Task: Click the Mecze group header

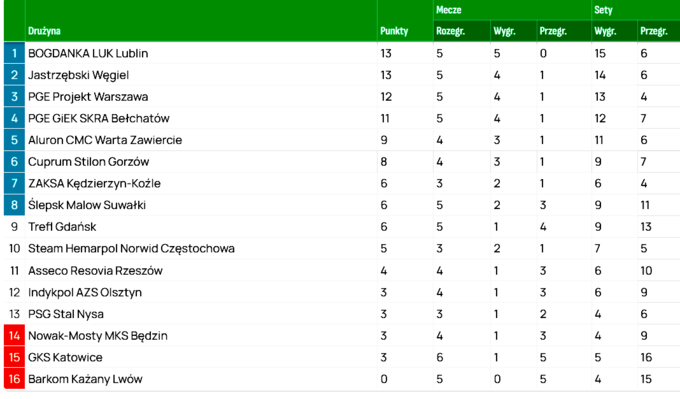Action: click(448, 10)
